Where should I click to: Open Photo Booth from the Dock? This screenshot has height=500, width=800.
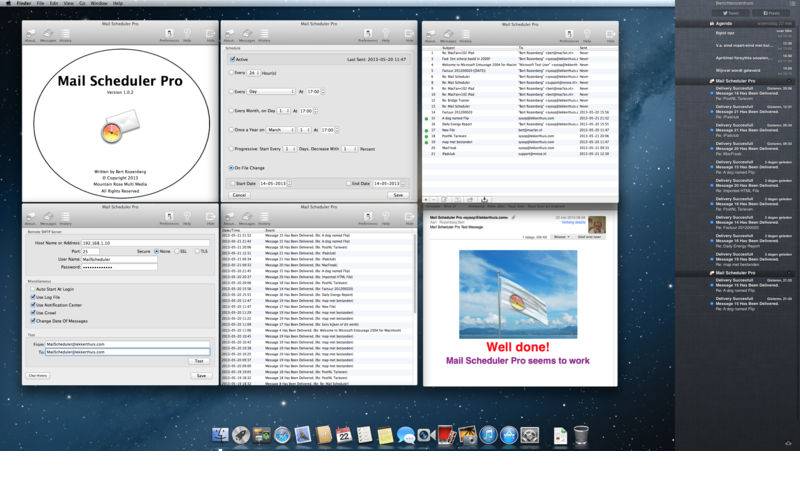pos(447,435)
